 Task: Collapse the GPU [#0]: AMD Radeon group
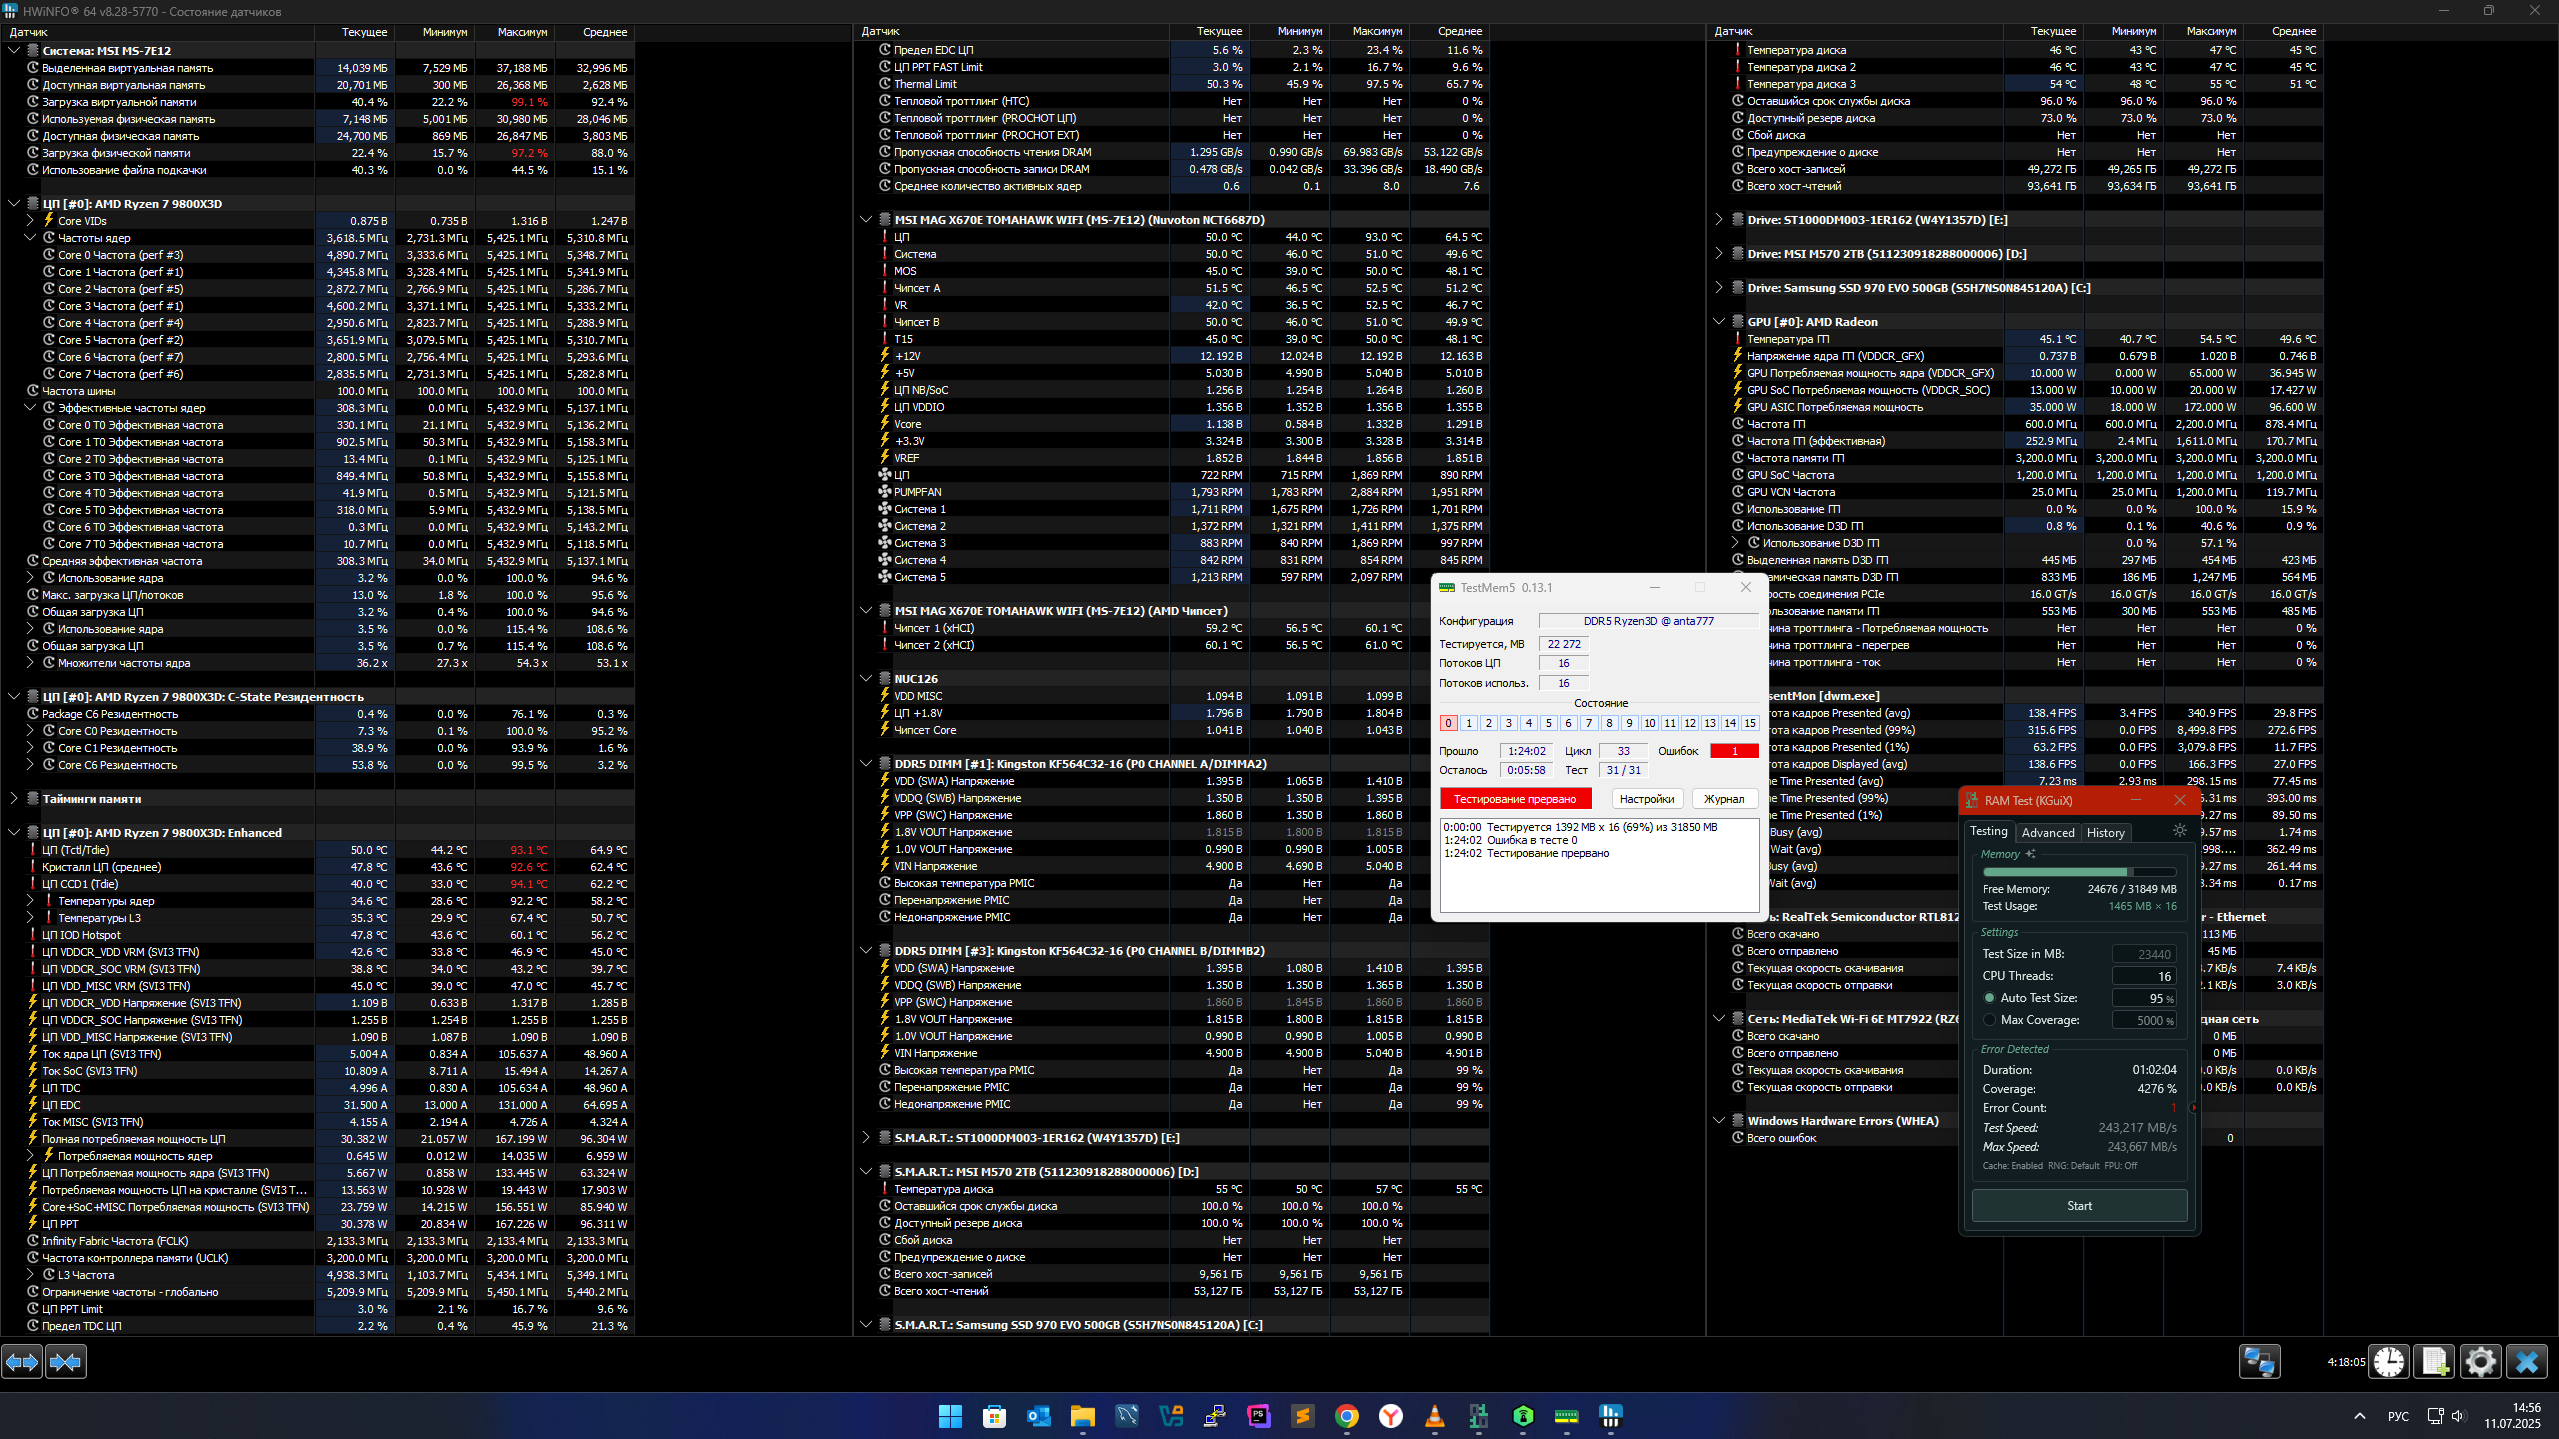[1719, 322]
